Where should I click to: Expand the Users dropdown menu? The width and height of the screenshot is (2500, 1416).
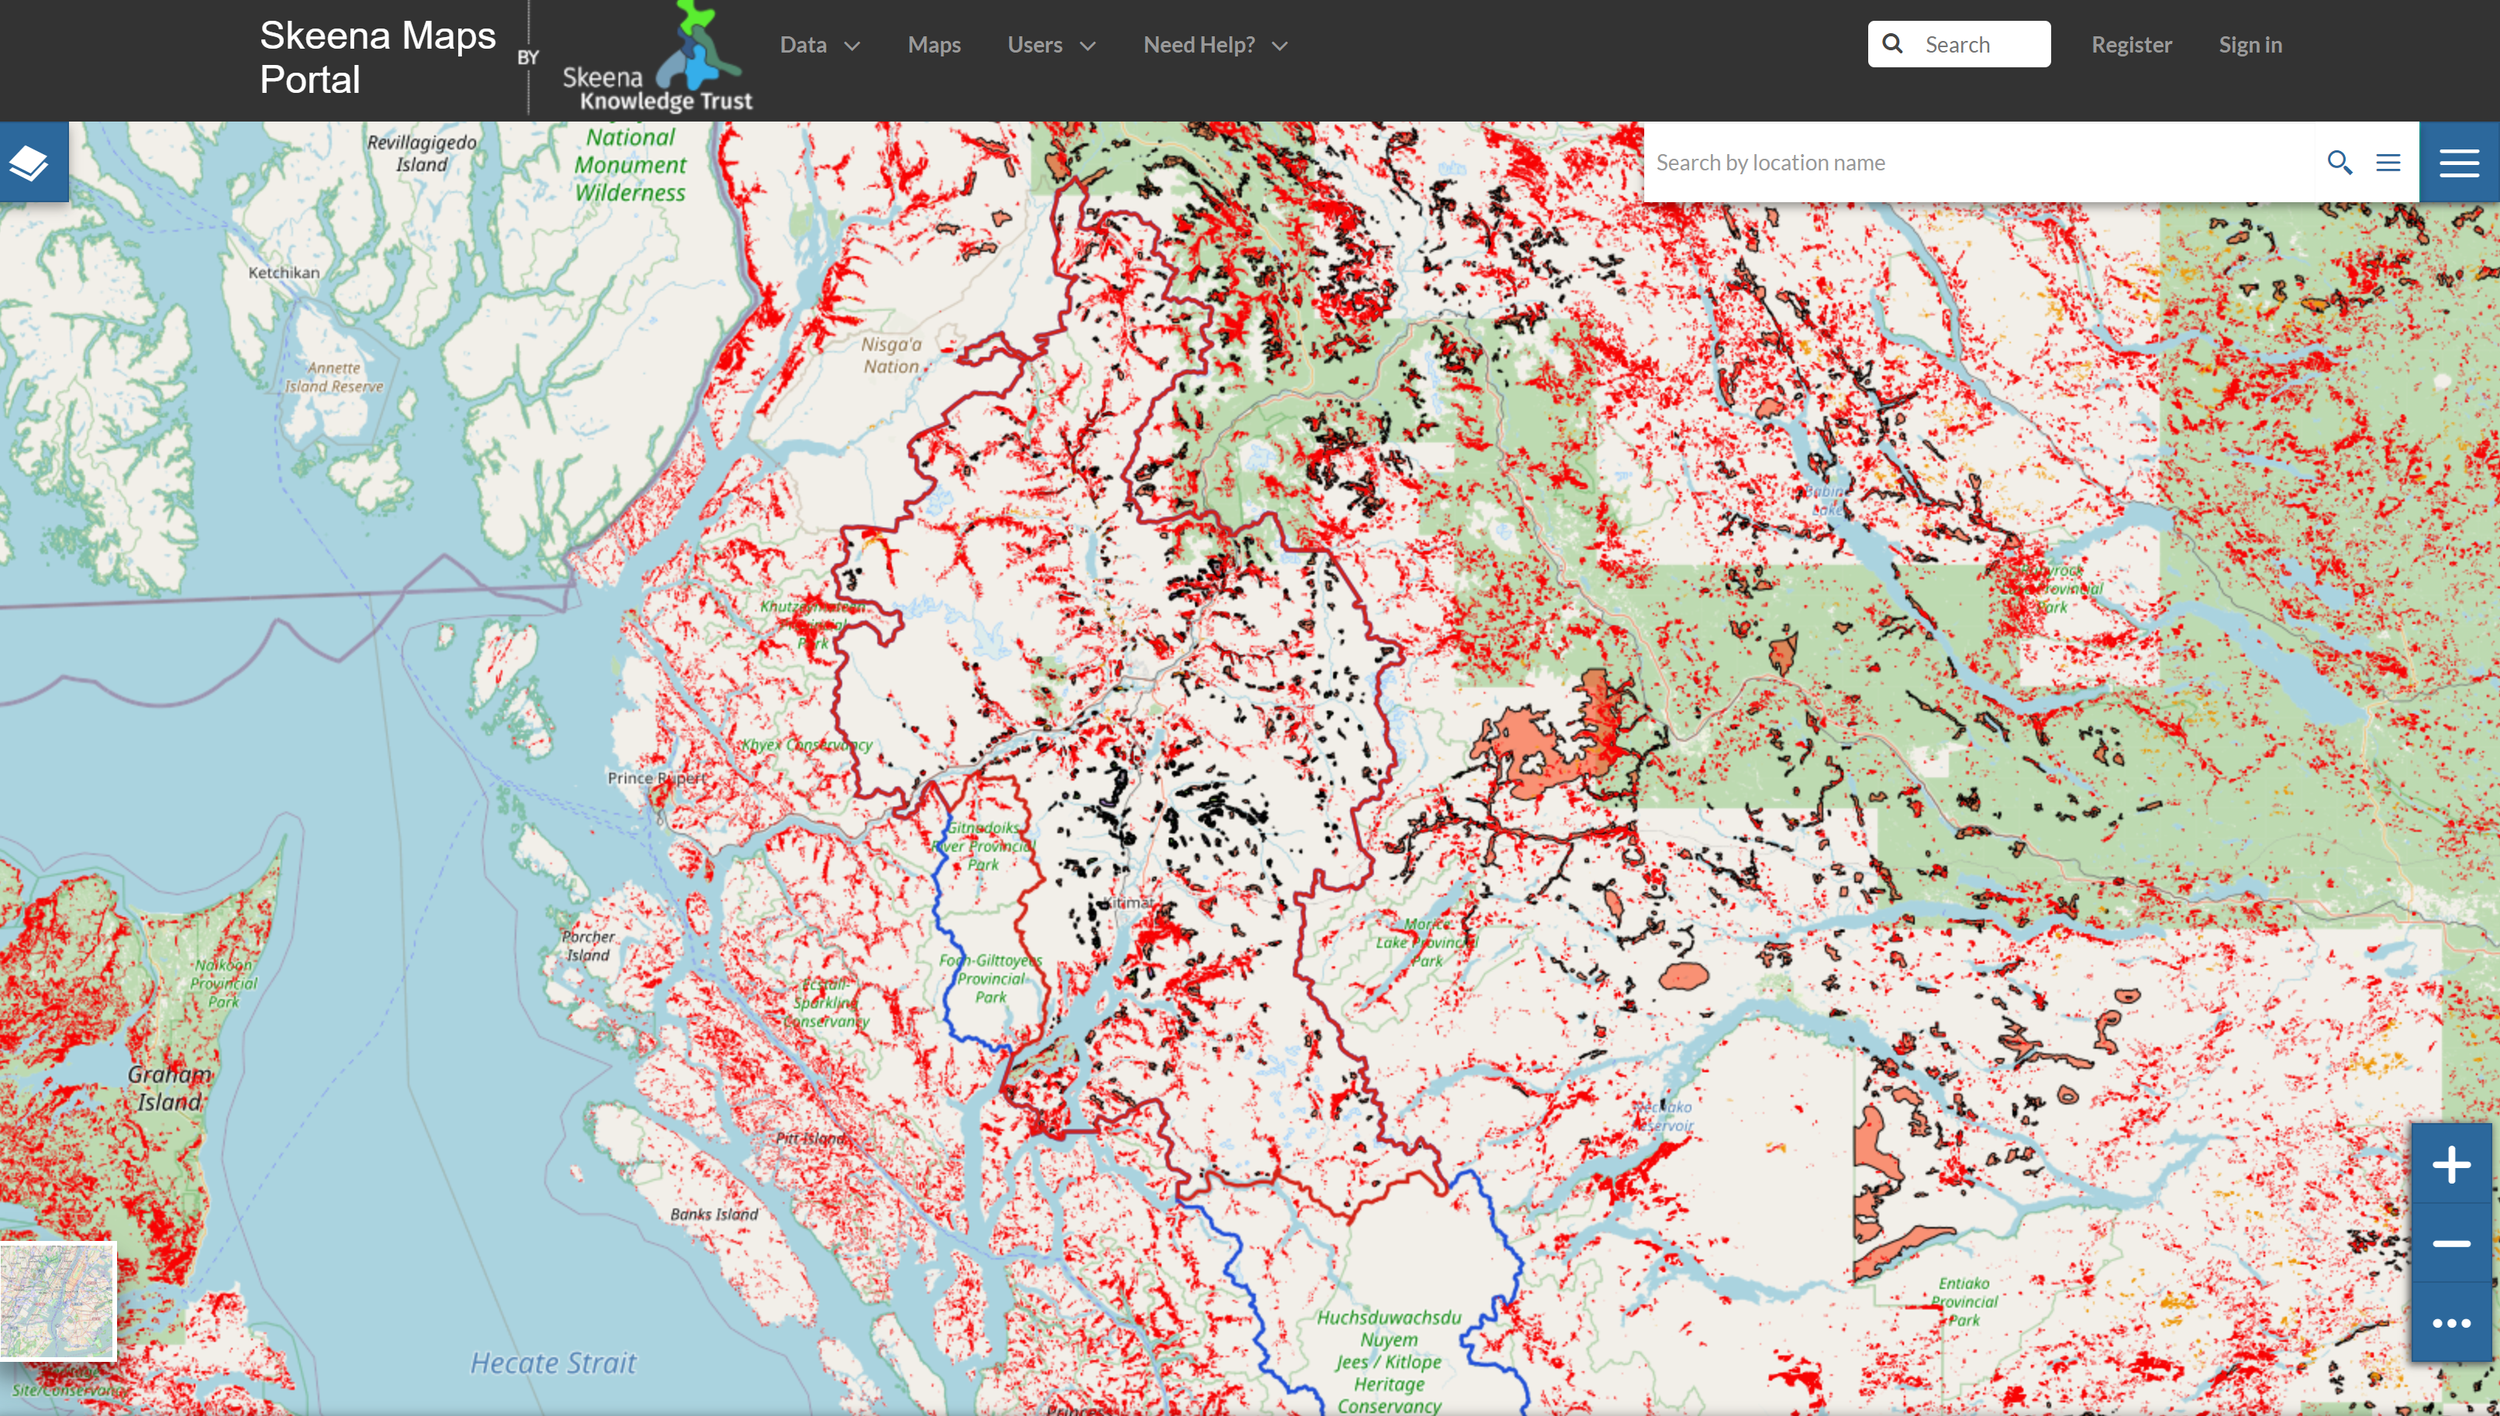(x=1051, y=45)
